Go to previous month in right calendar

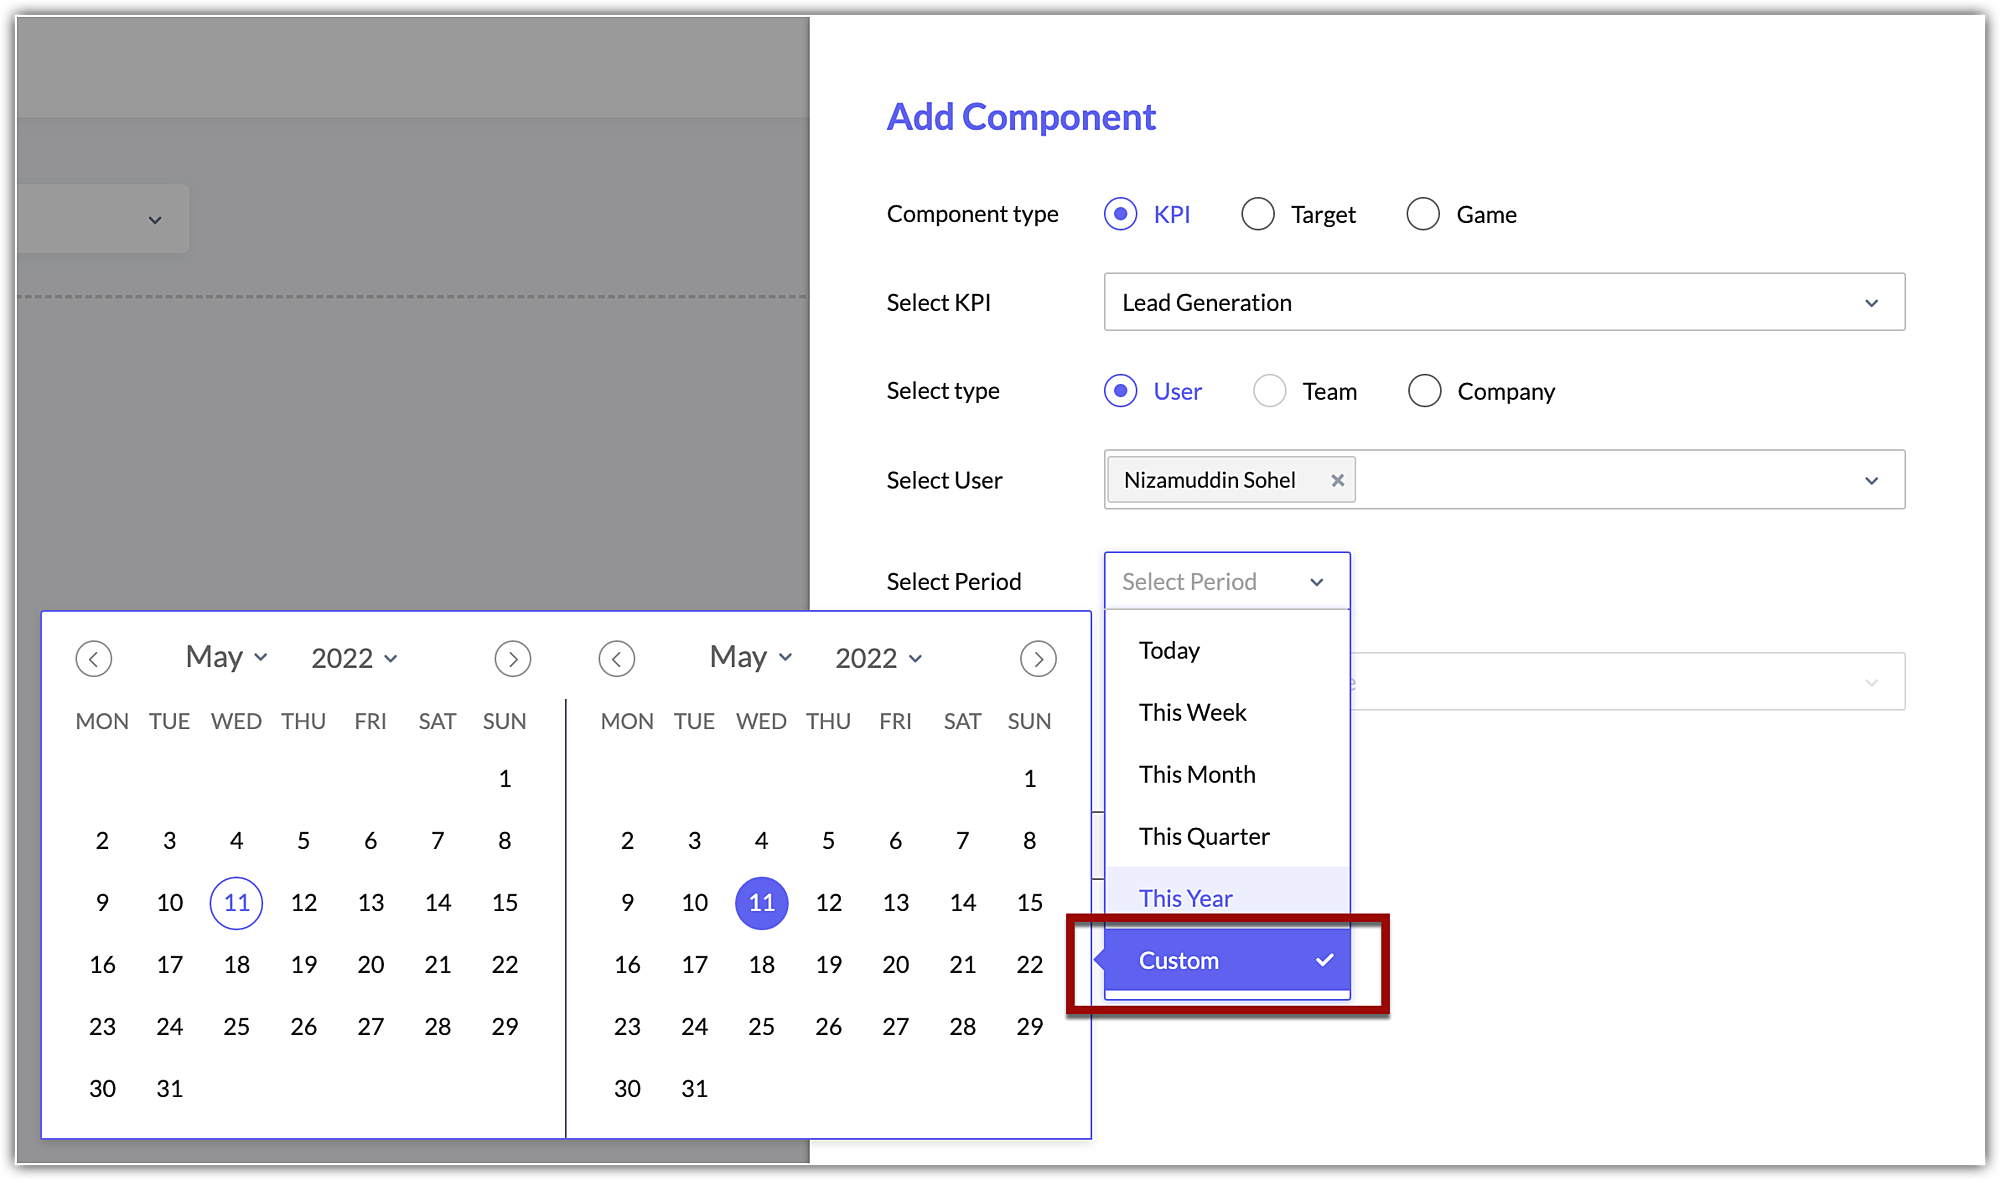617,659
